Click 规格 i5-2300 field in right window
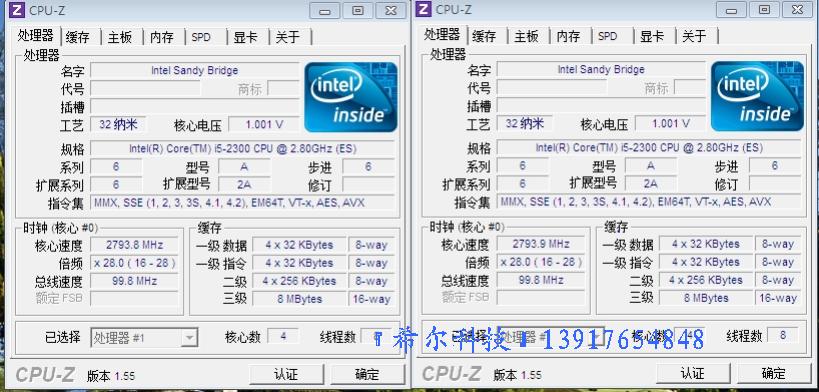Image resolution: width=819 pixels, height=392 pixels. click(x=649, y=147)
